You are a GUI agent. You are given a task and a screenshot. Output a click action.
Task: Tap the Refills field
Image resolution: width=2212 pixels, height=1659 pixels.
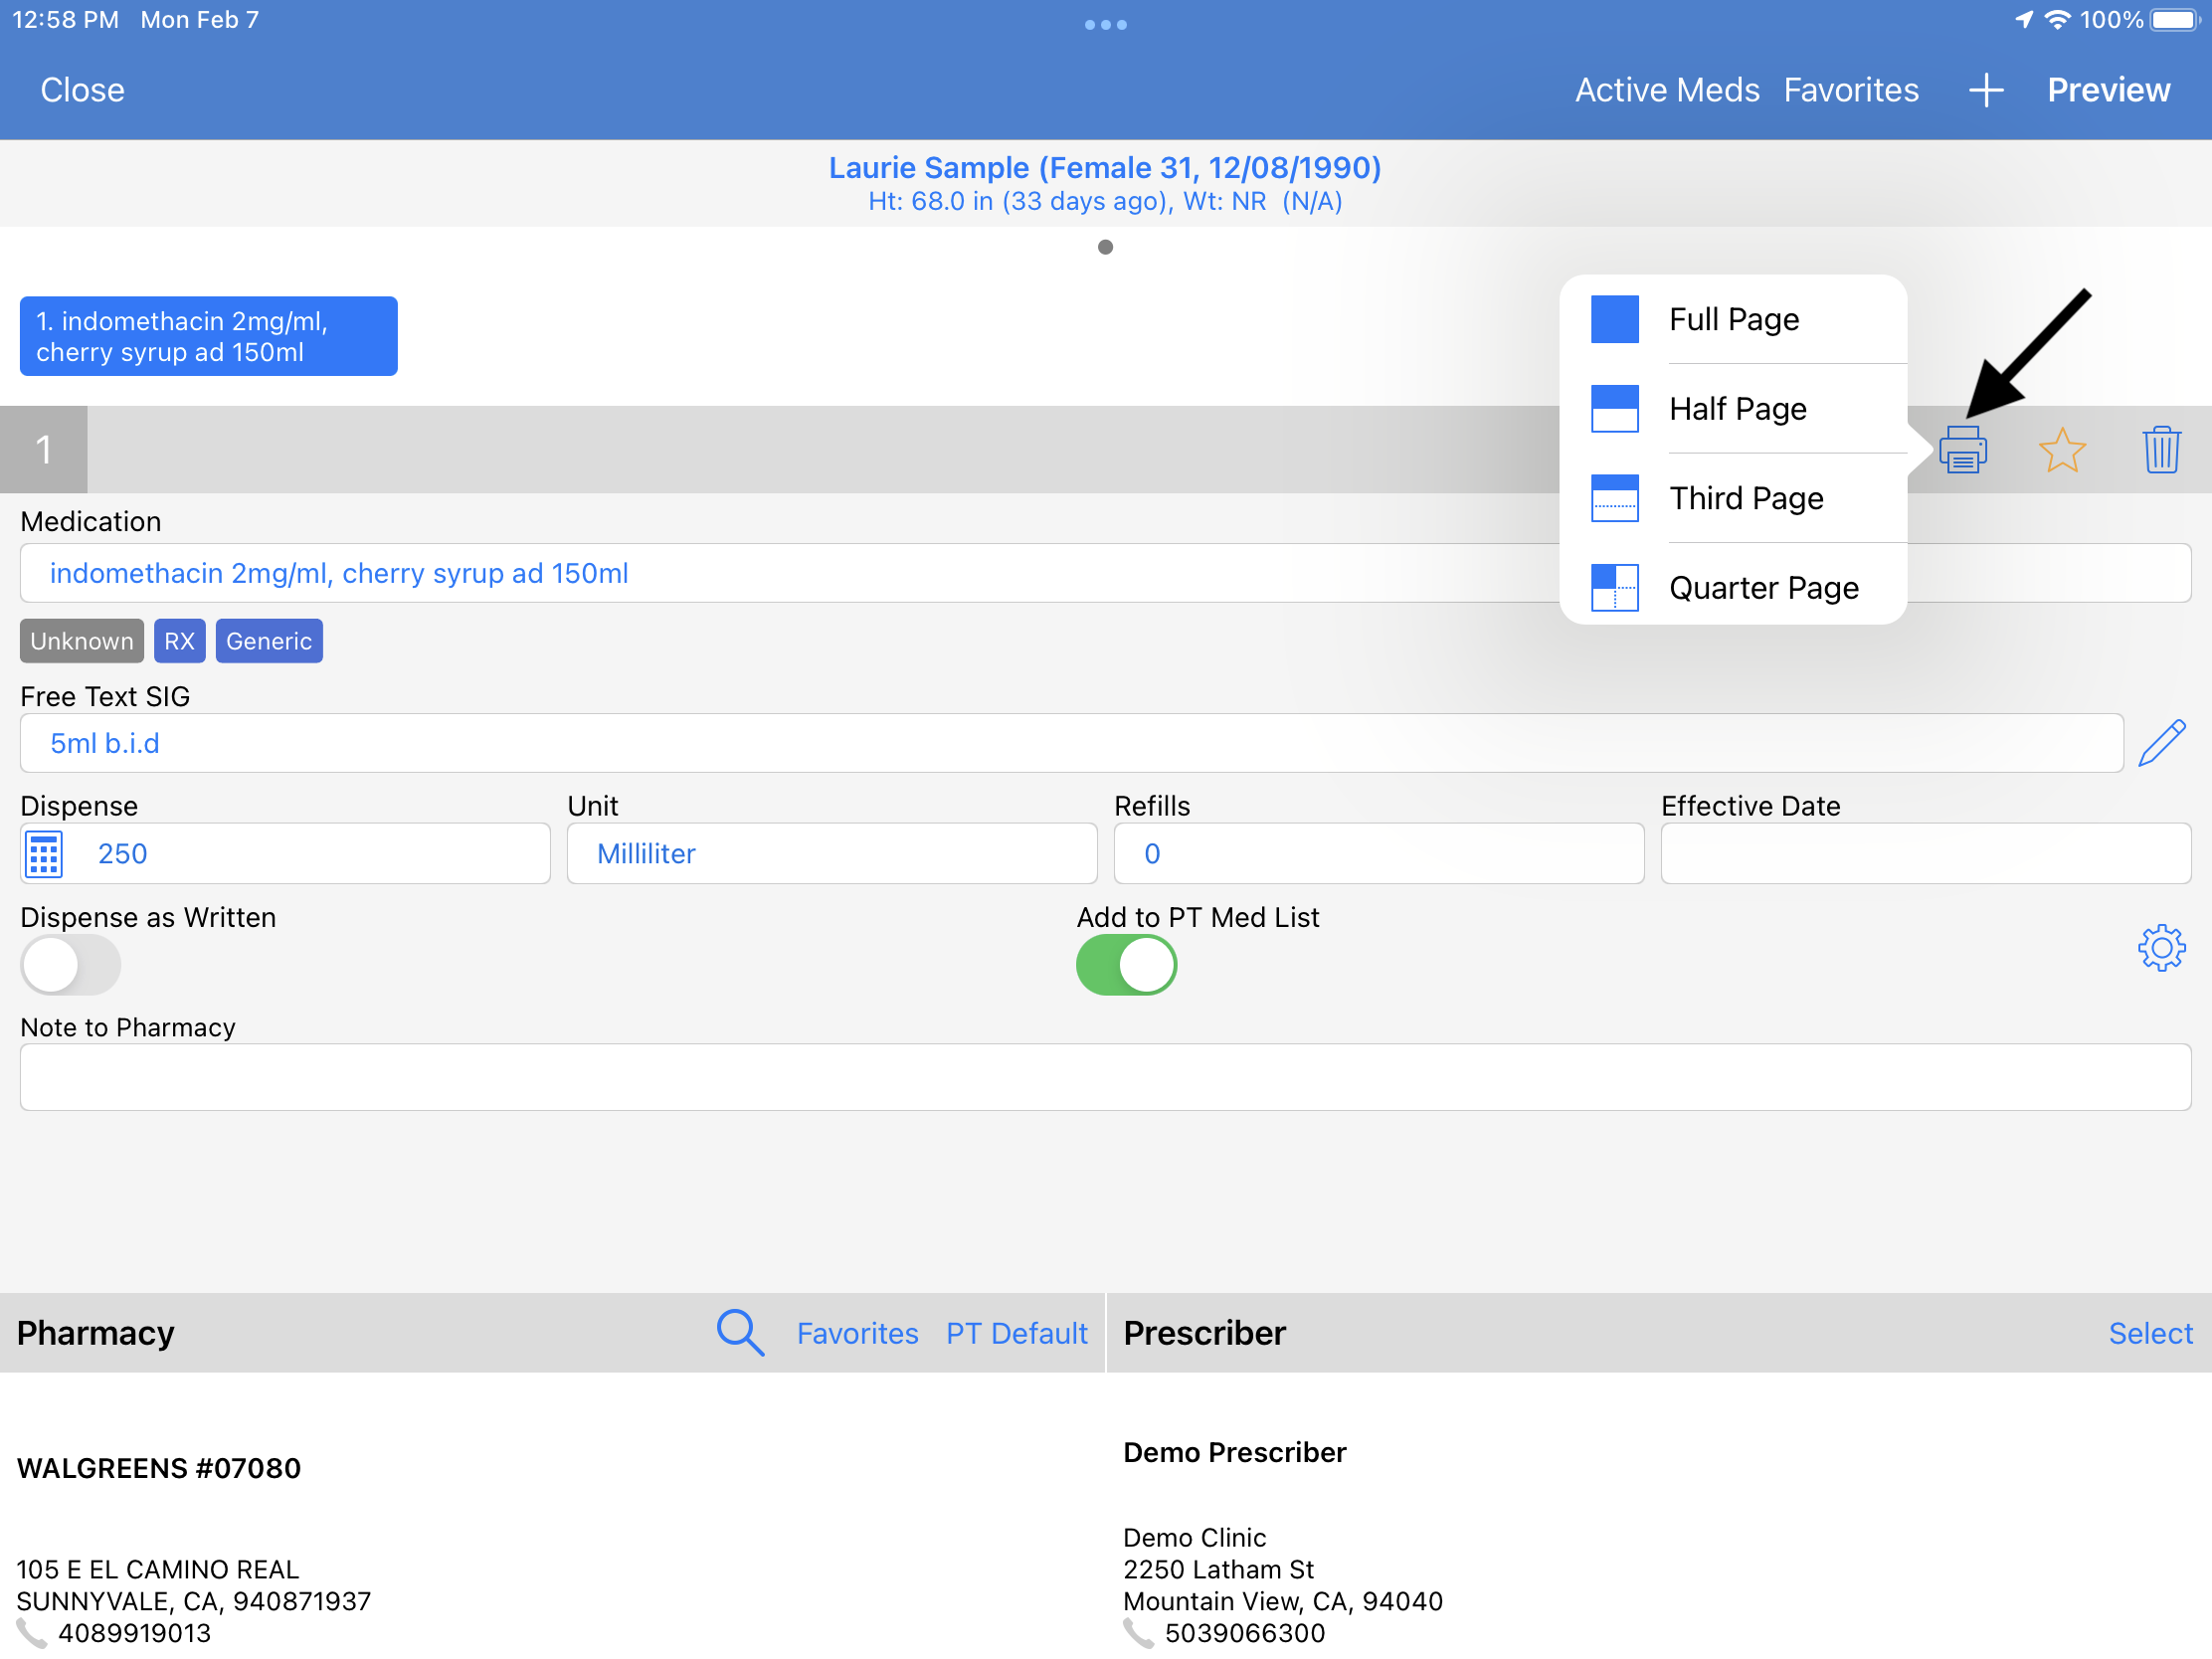click(x=1378, y=854)
